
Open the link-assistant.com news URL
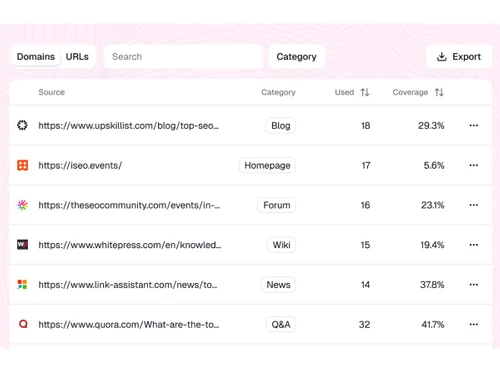[x=128, y=285]
